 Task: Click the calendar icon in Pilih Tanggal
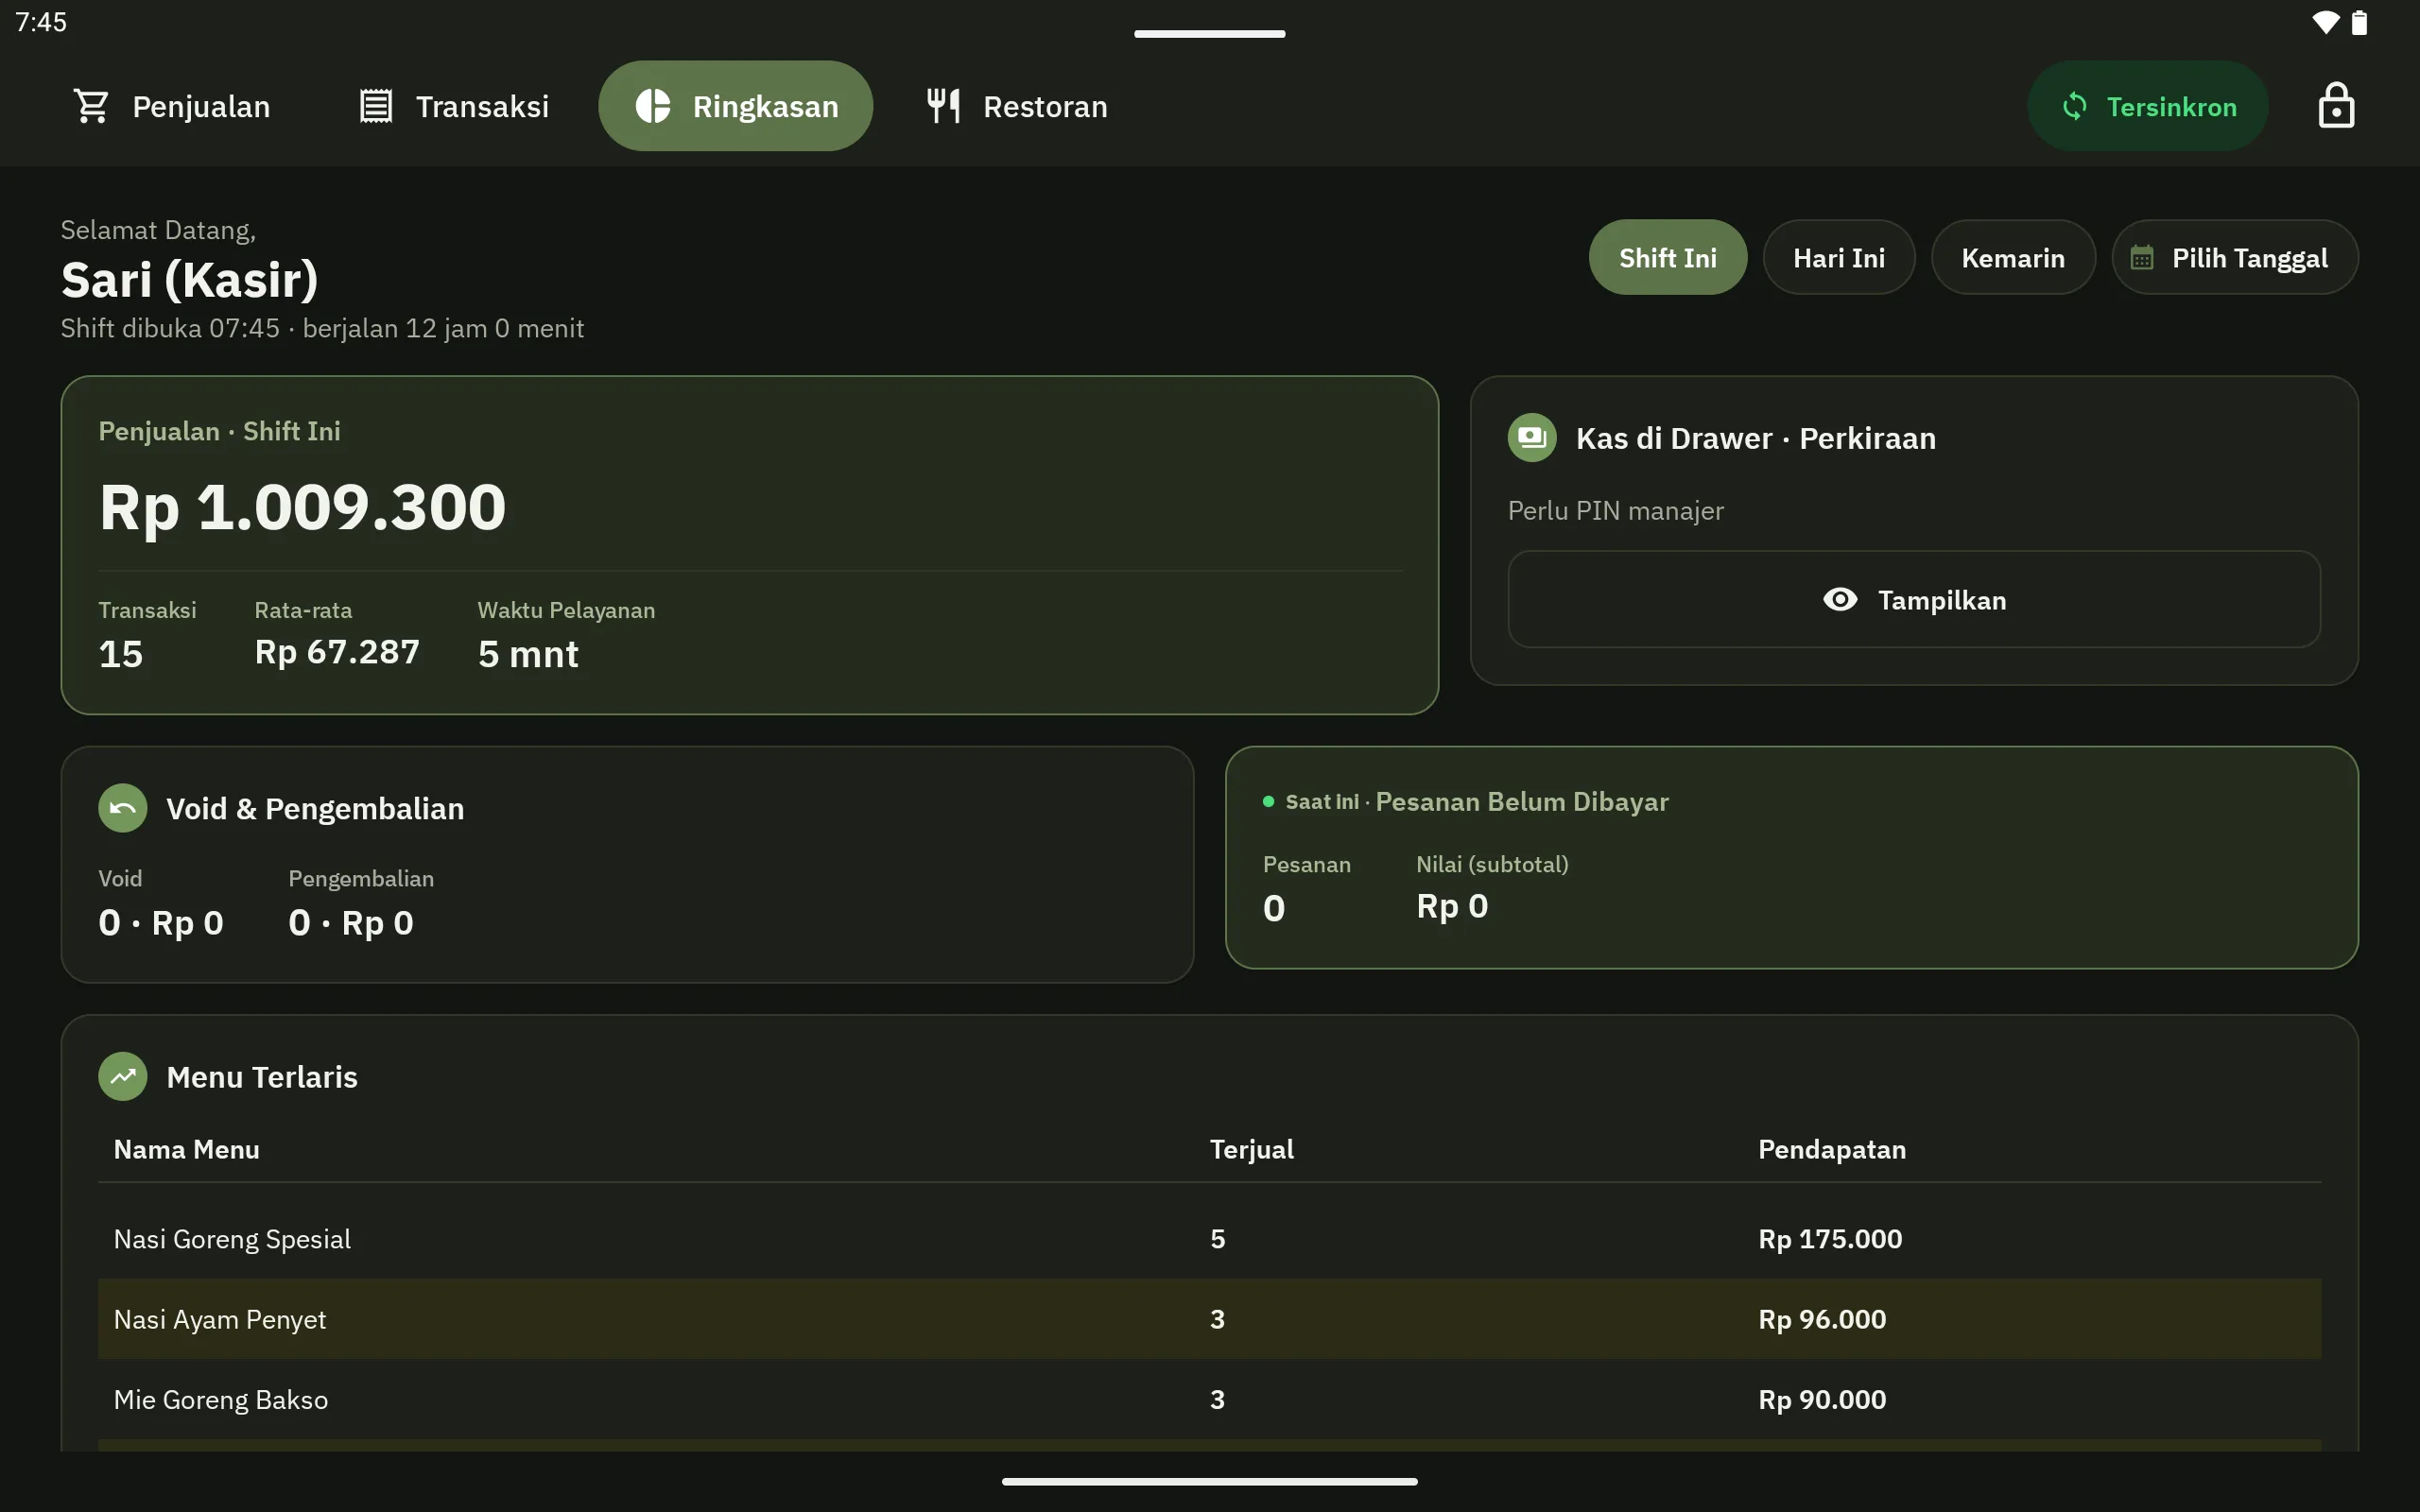point(2141,258)
